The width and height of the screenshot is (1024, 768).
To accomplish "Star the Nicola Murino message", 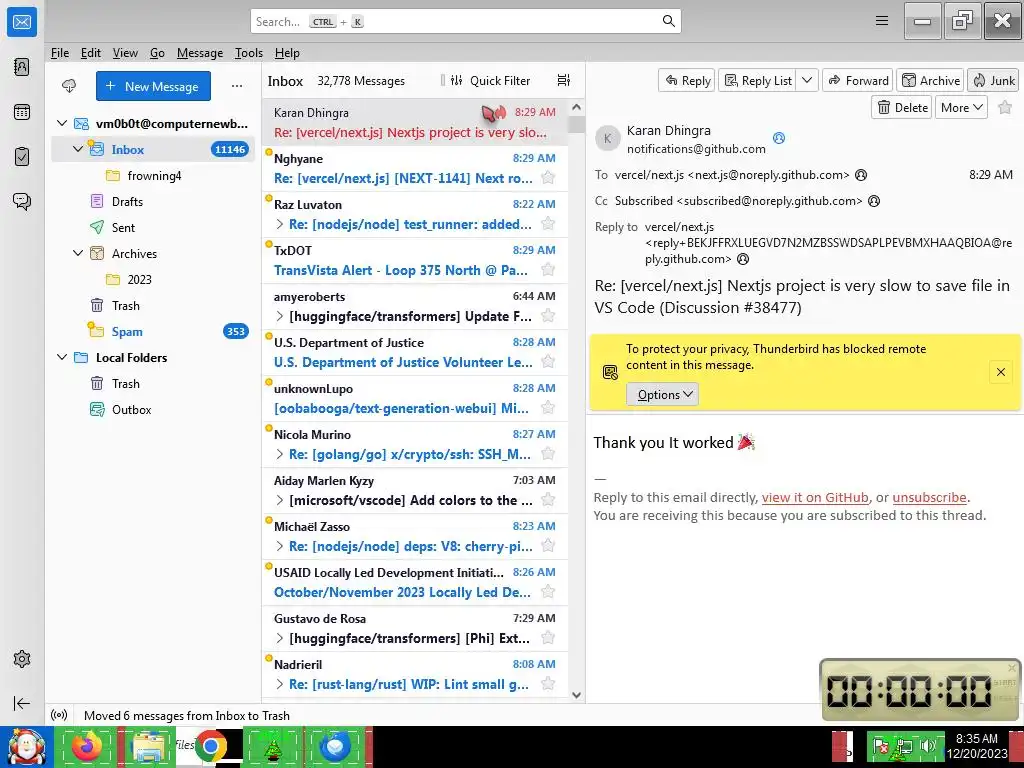I will point(548,454).
